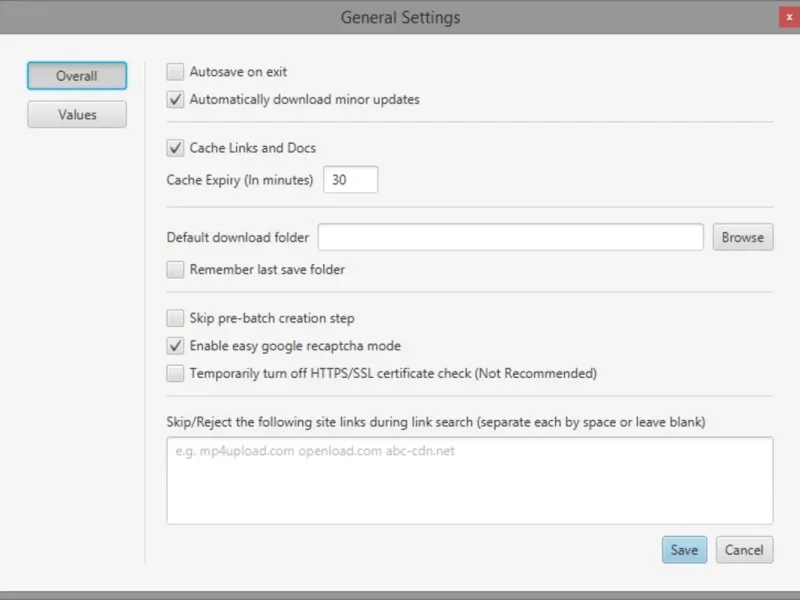The width and height of the screenshot is (800, 600).
Task: Click Browse to choose a download folder
Action: (x=743, y=237)
